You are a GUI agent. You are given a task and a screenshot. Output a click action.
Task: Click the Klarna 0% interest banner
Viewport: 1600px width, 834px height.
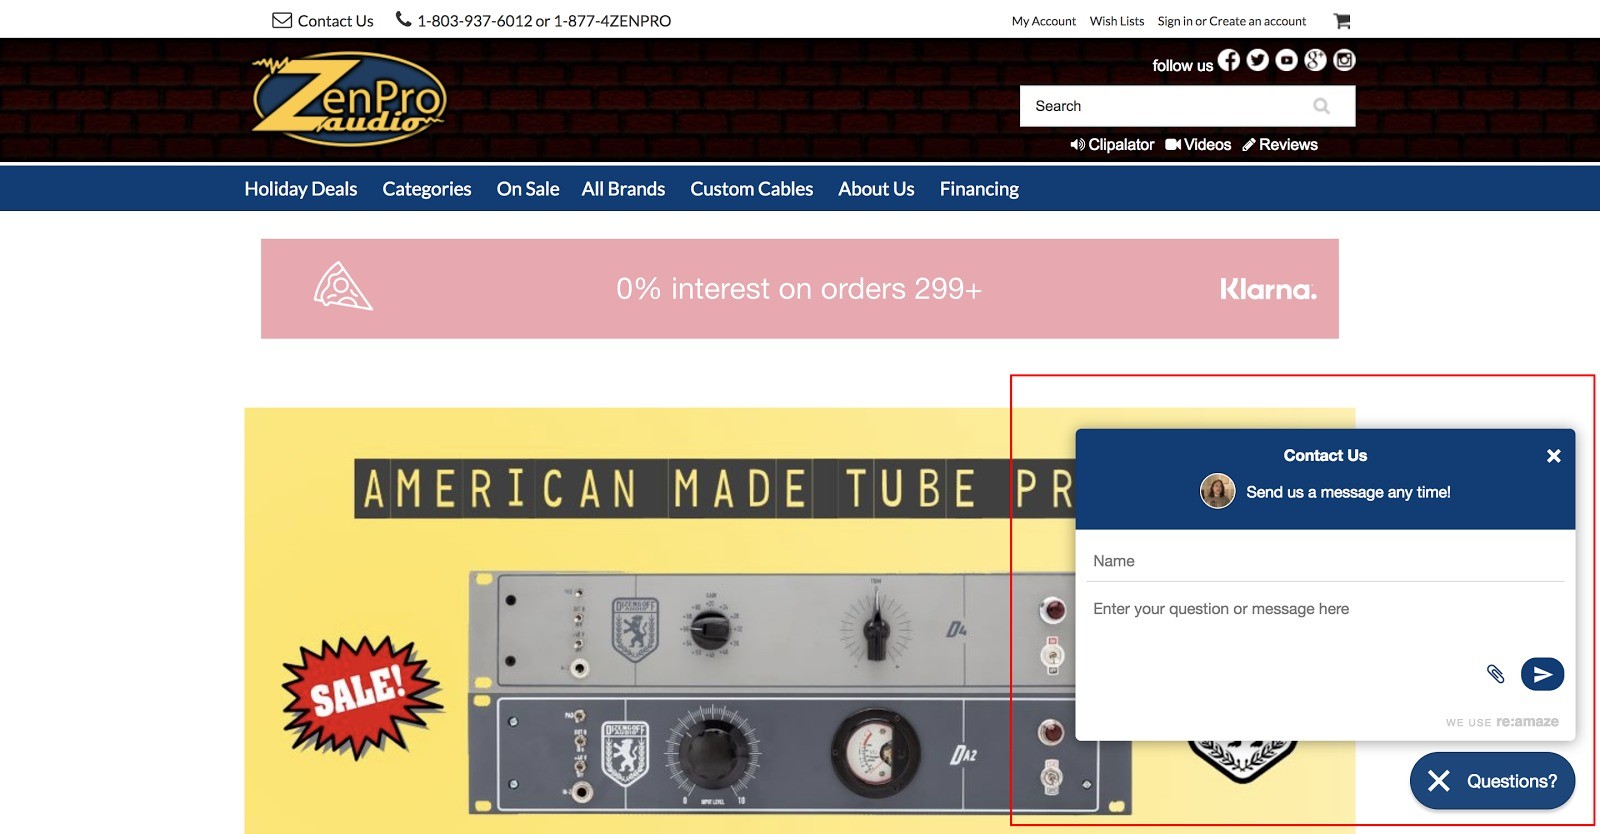[x=799, y=289]
